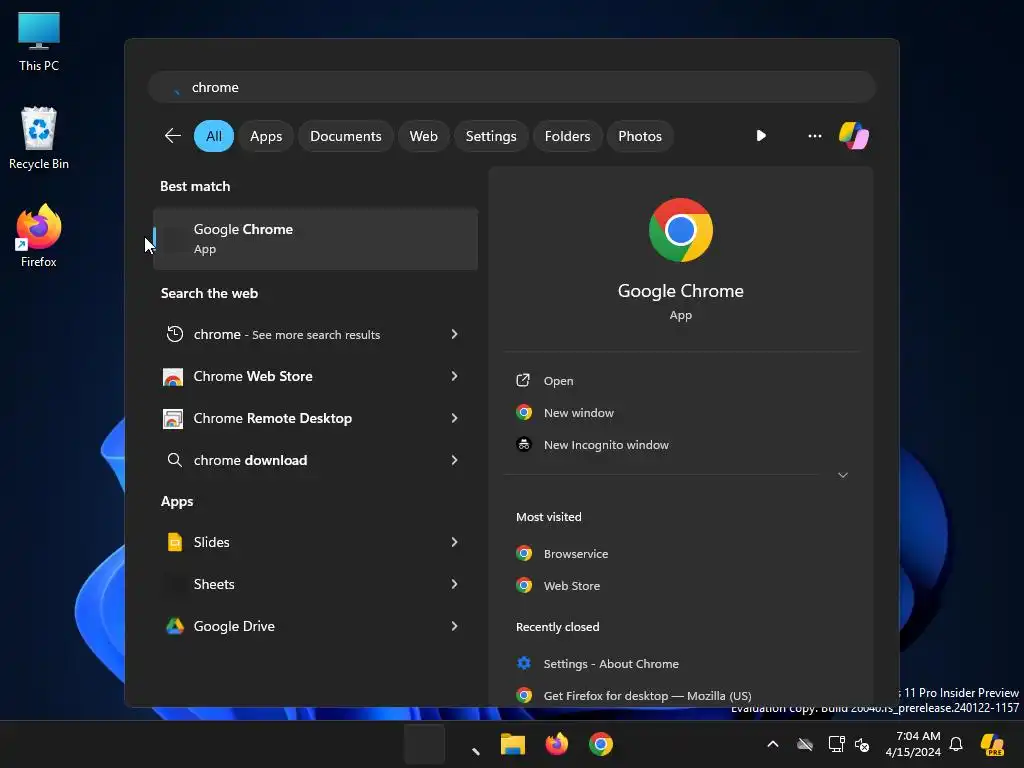Open File Explorer from the taskbar
The width and height of the screenshot is (1024, 768).
point(513,744)
